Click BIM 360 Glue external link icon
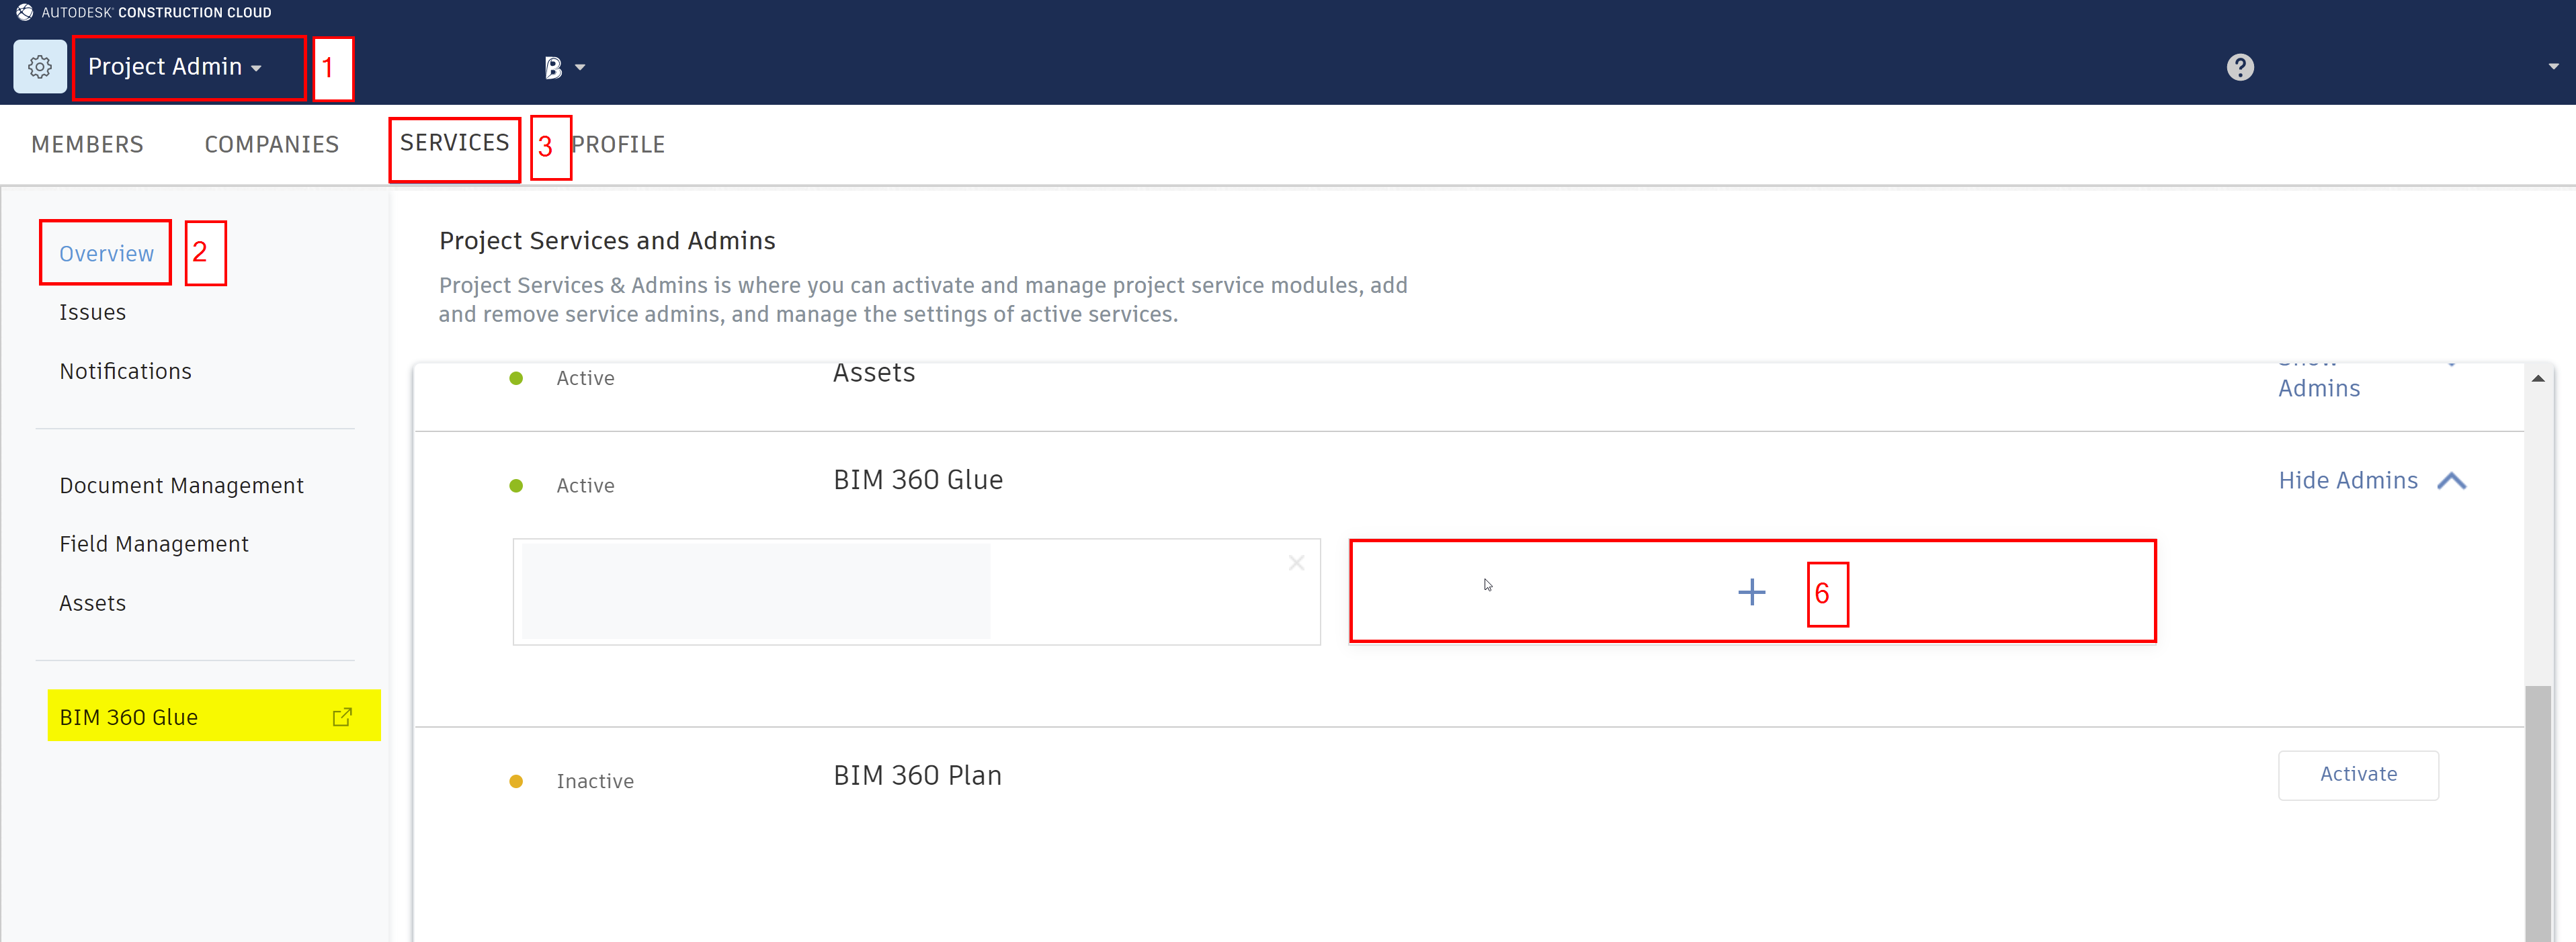 coord(342,717)
